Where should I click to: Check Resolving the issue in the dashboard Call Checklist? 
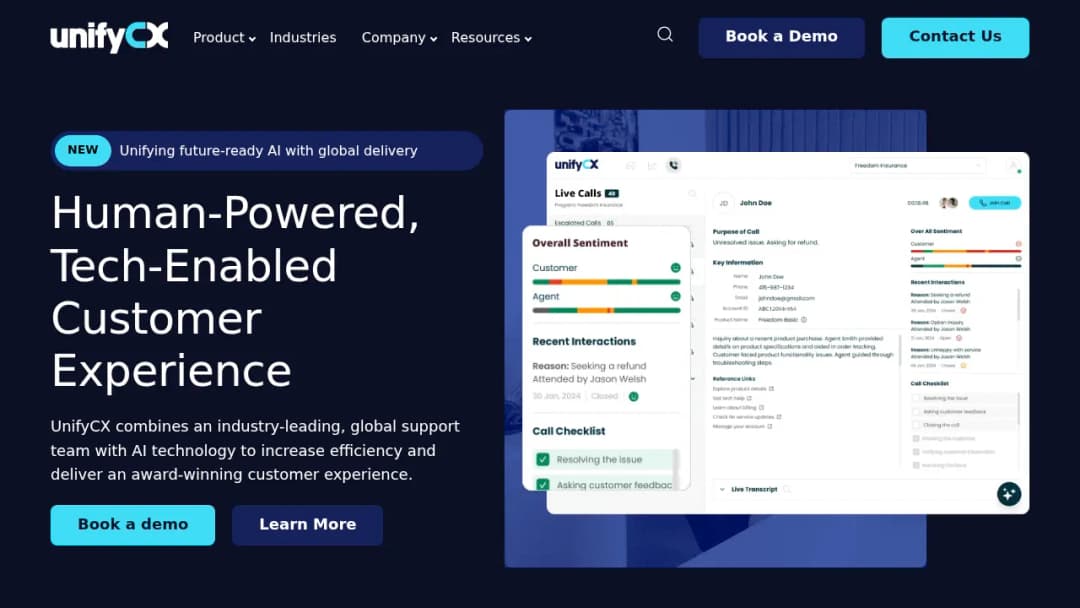tap(916, 398)
